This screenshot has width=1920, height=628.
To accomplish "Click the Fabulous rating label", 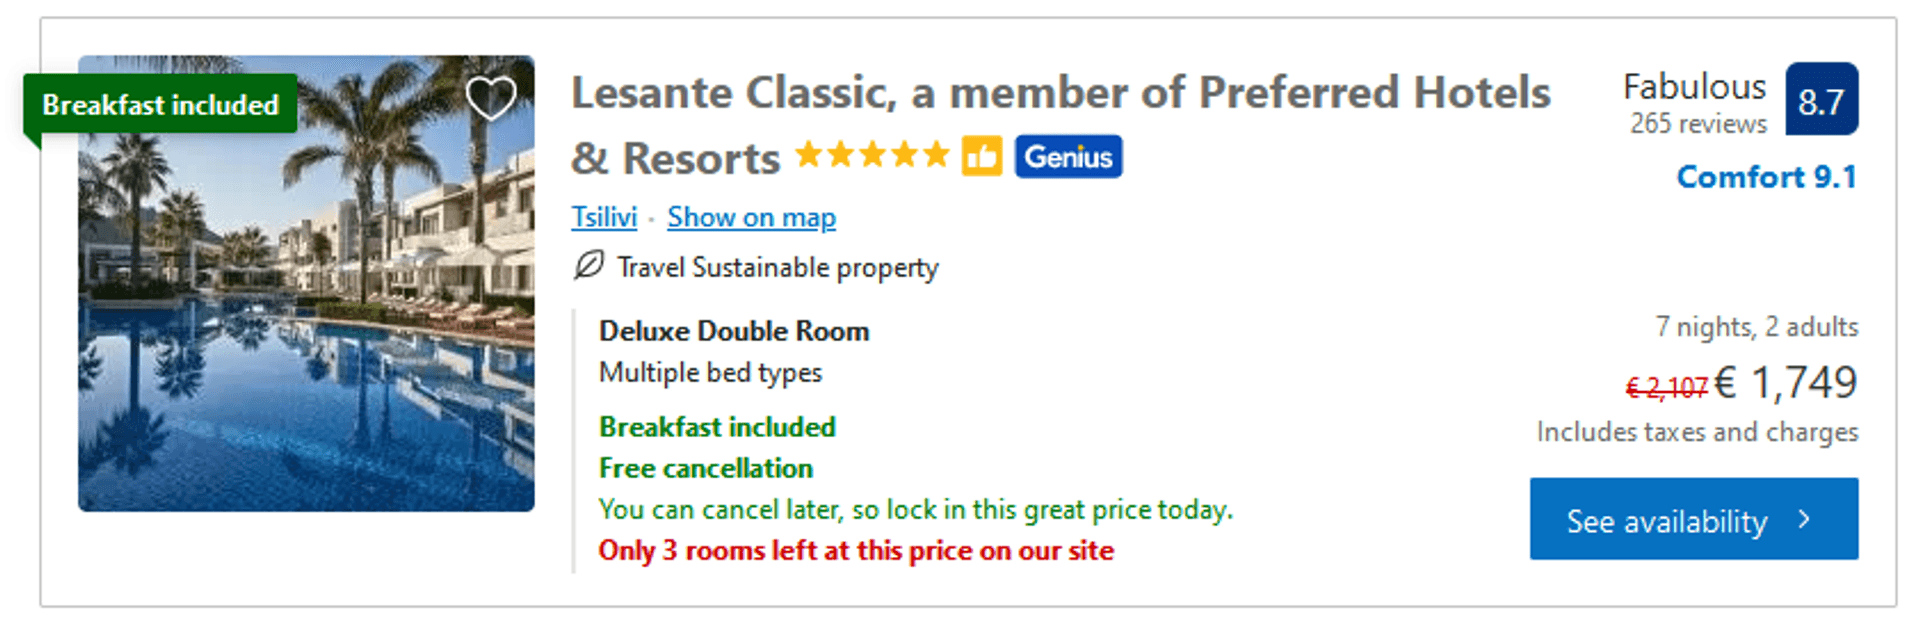I will coord(1694,87).
